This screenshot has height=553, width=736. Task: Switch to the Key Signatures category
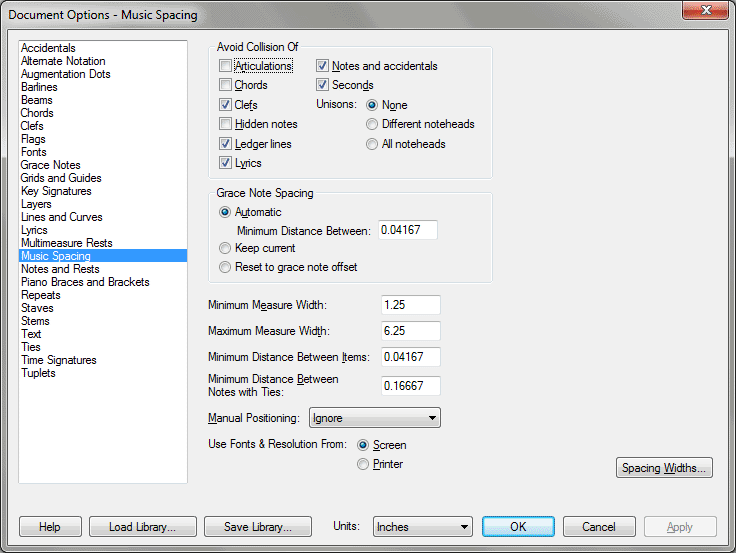point(56,191)
